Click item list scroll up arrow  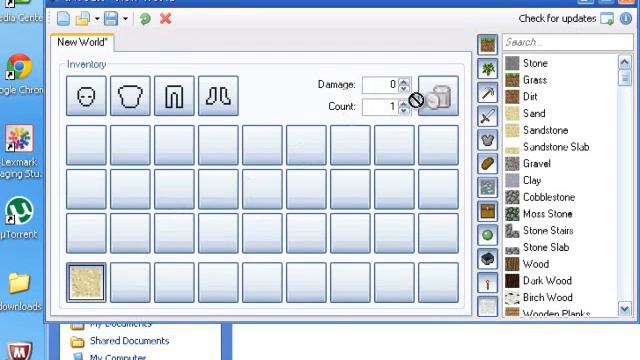tap(625, 62)
